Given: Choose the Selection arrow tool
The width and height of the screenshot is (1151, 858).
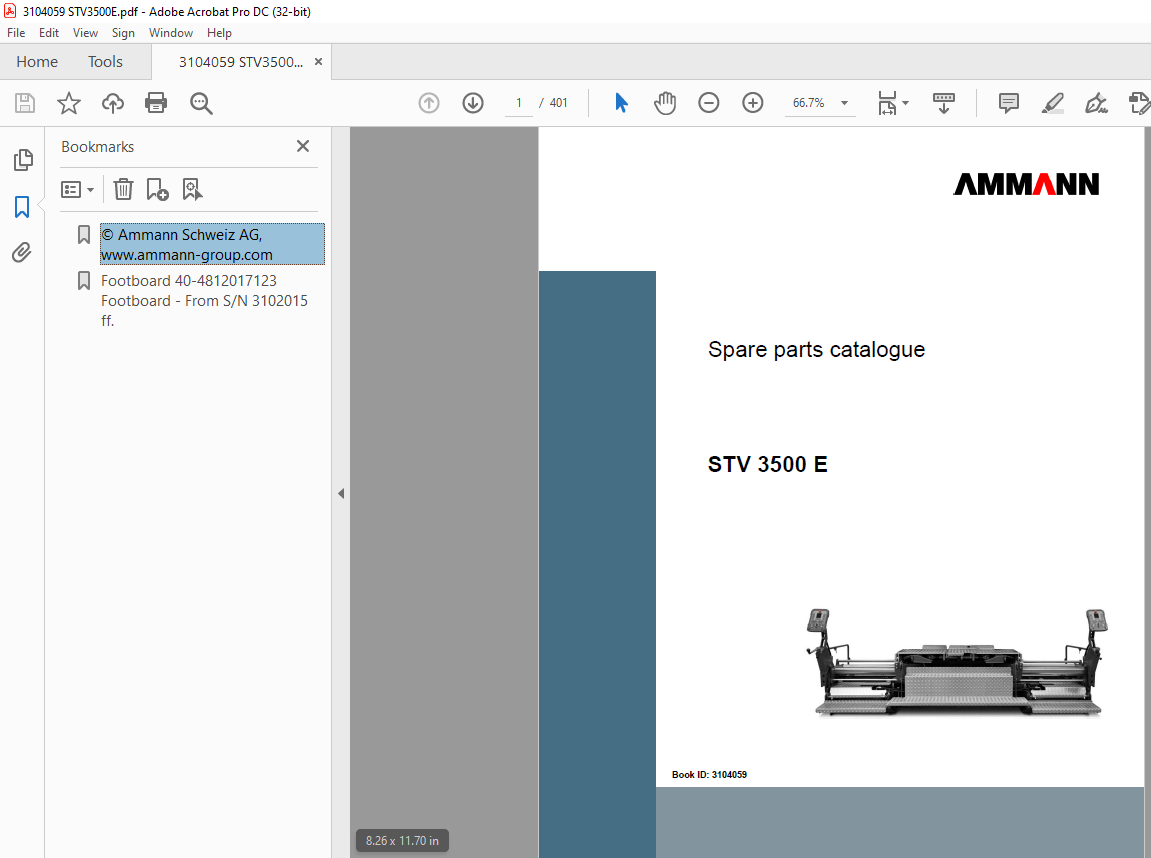Looking at the screenshot, I should (621, 103).
